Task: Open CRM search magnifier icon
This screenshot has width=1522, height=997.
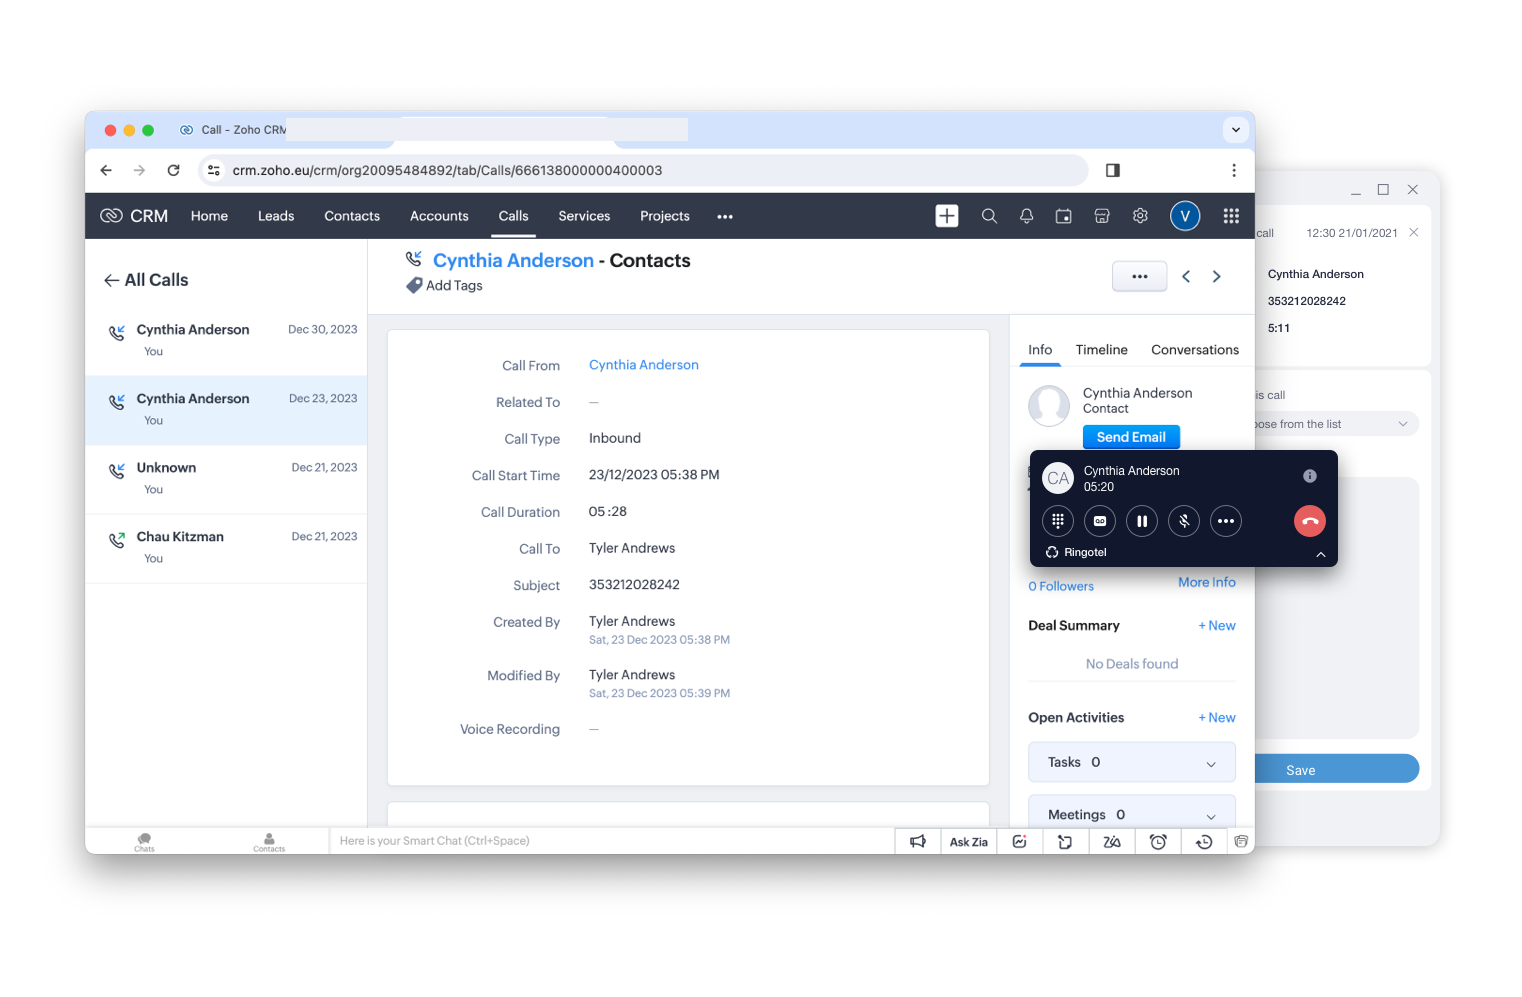Action: pyautogui.click(x=989, y=216)
